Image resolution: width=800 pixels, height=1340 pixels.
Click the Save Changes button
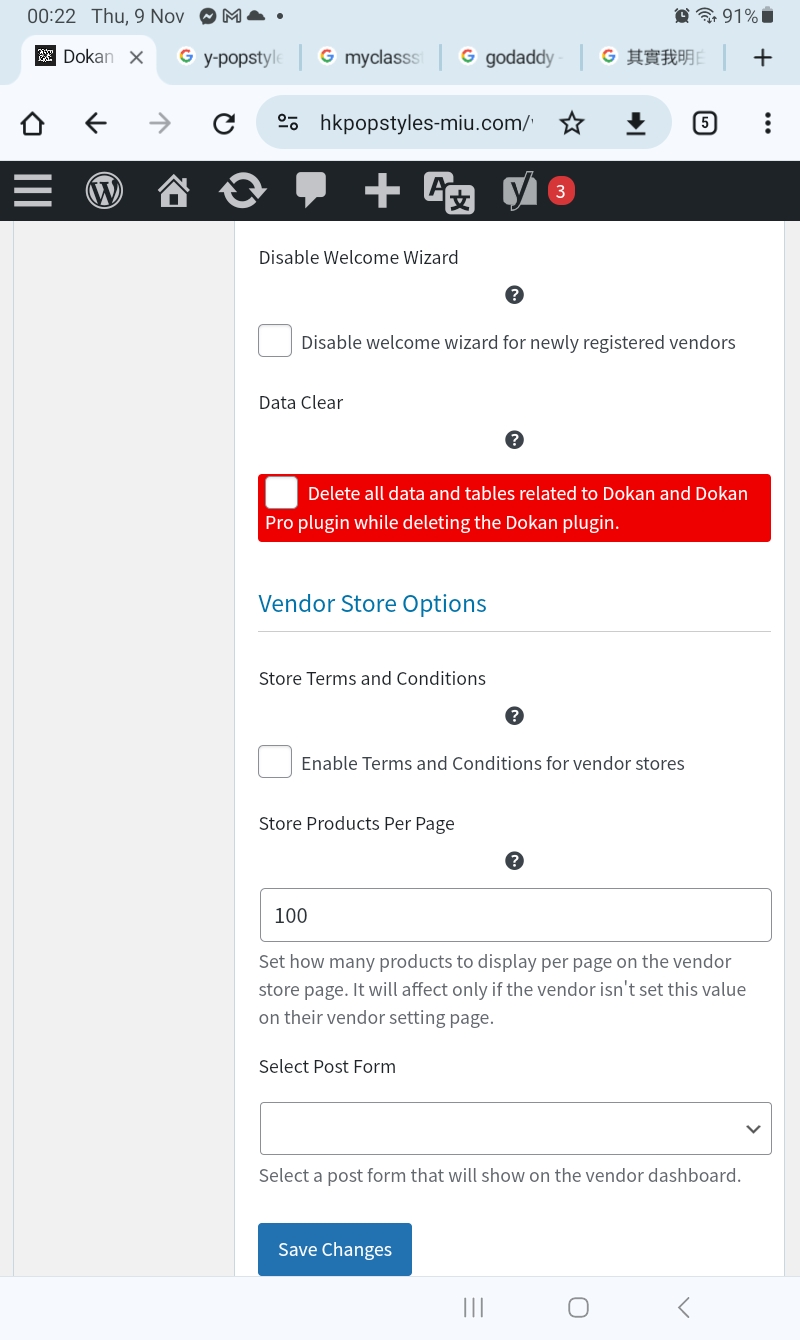[335, 1249]
